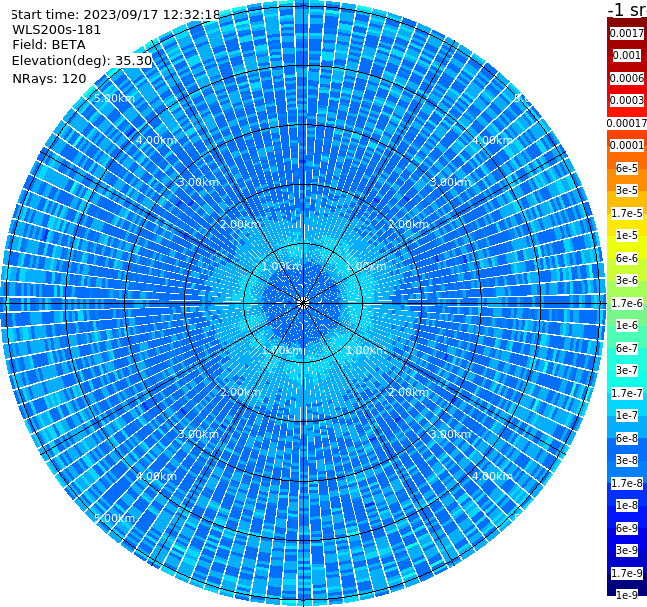The width and height of the screenshot is (647, 607).
Task: Click the 0.0003 colorbar value
Action: [627, 100]
